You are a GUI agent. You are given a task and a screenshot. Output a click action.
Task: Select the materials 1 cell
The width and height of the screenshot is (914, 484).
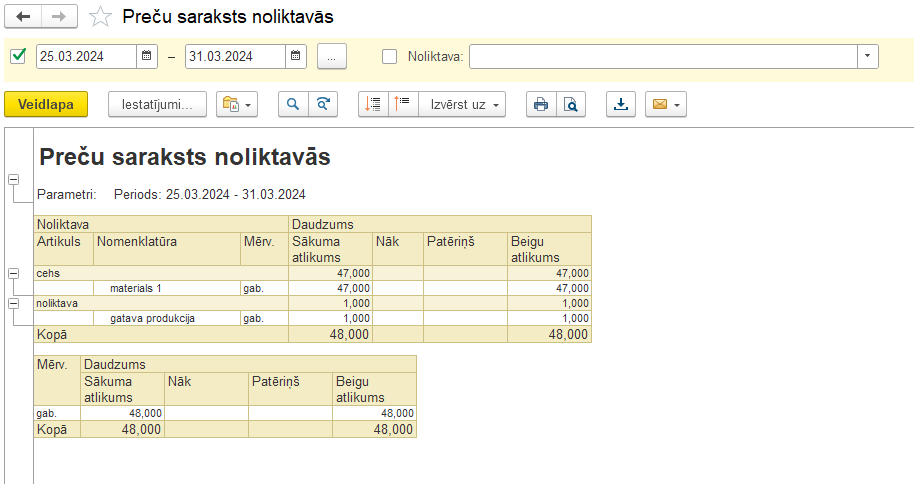(167, 288)
